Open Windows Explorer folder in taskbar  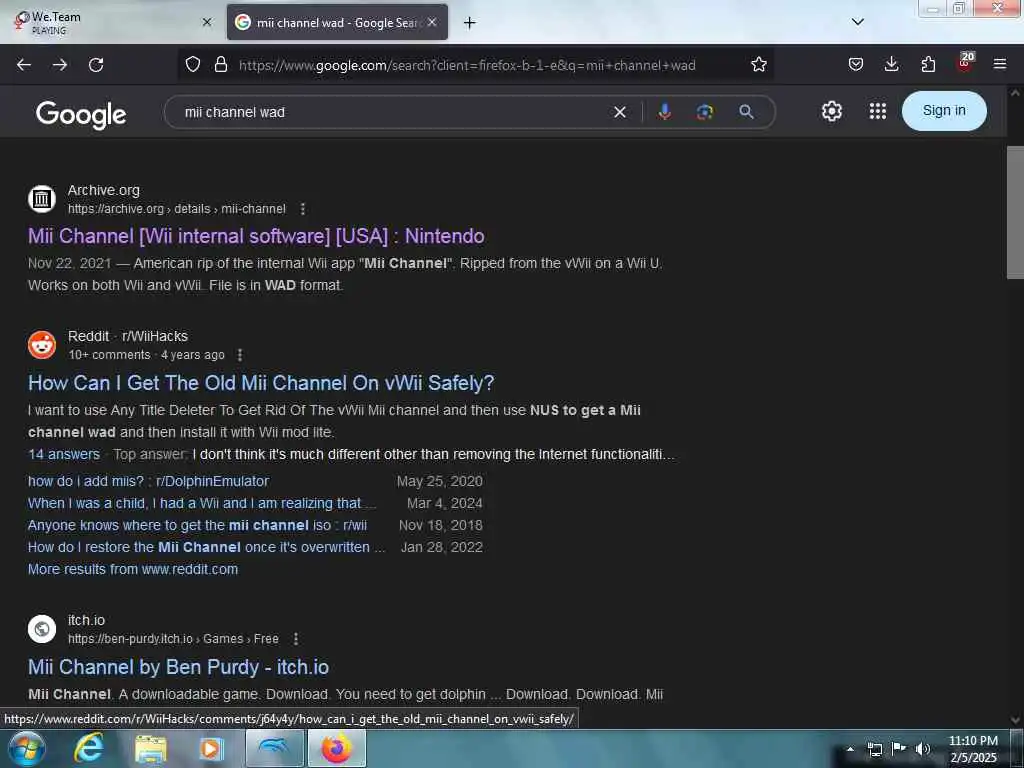pyautogui.click(x=150, y=749)
